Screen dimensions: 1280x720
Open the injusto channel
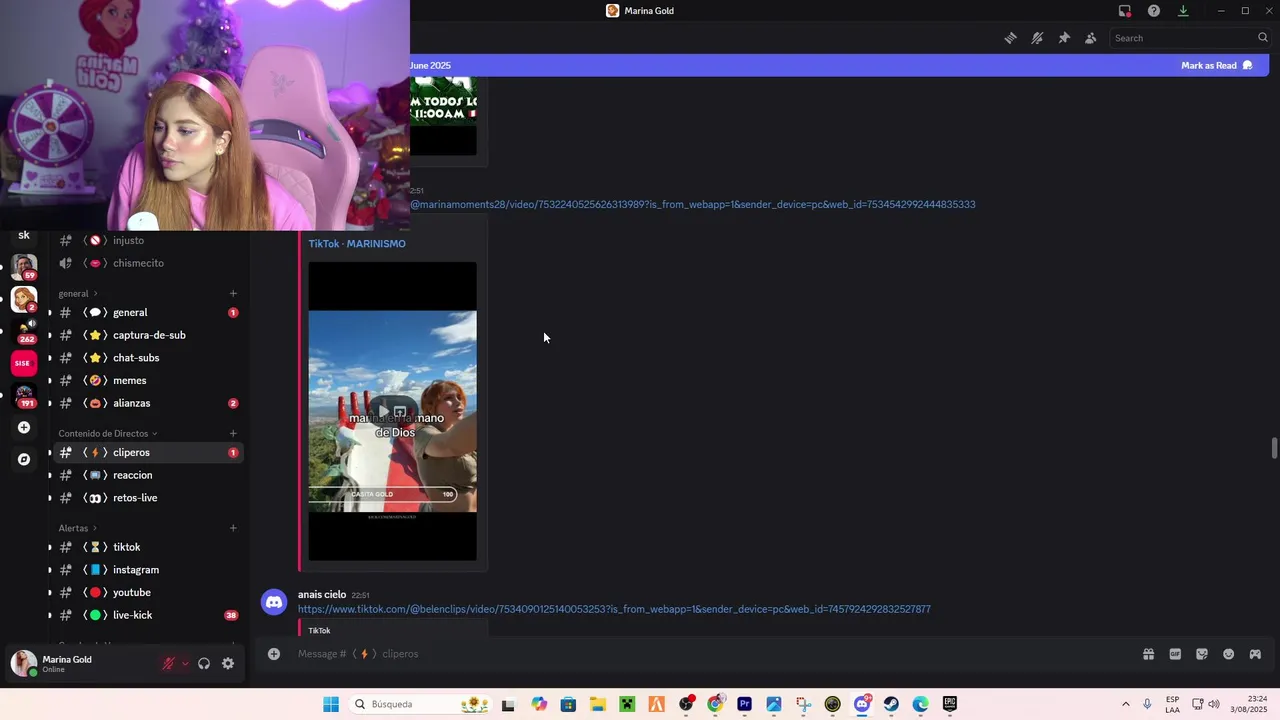pyautogui.click(x=147, y=240)
